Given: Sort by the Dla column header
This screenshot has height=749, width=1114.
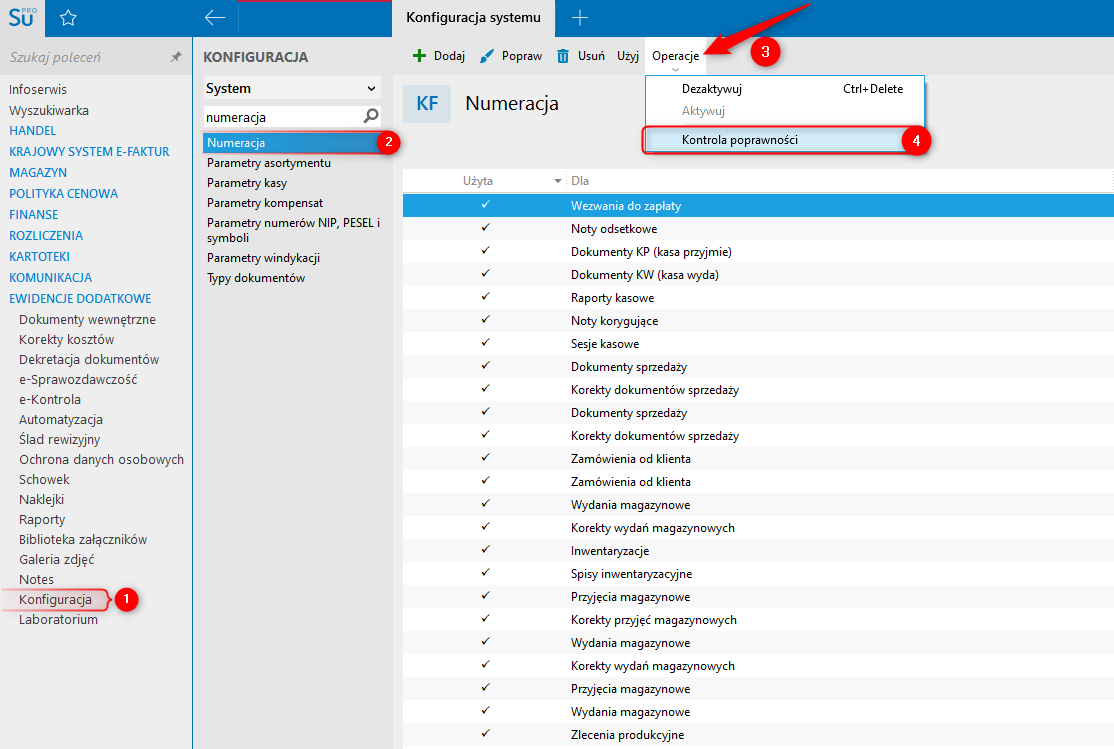Looking at the screenshot, I should pos(580,181).
